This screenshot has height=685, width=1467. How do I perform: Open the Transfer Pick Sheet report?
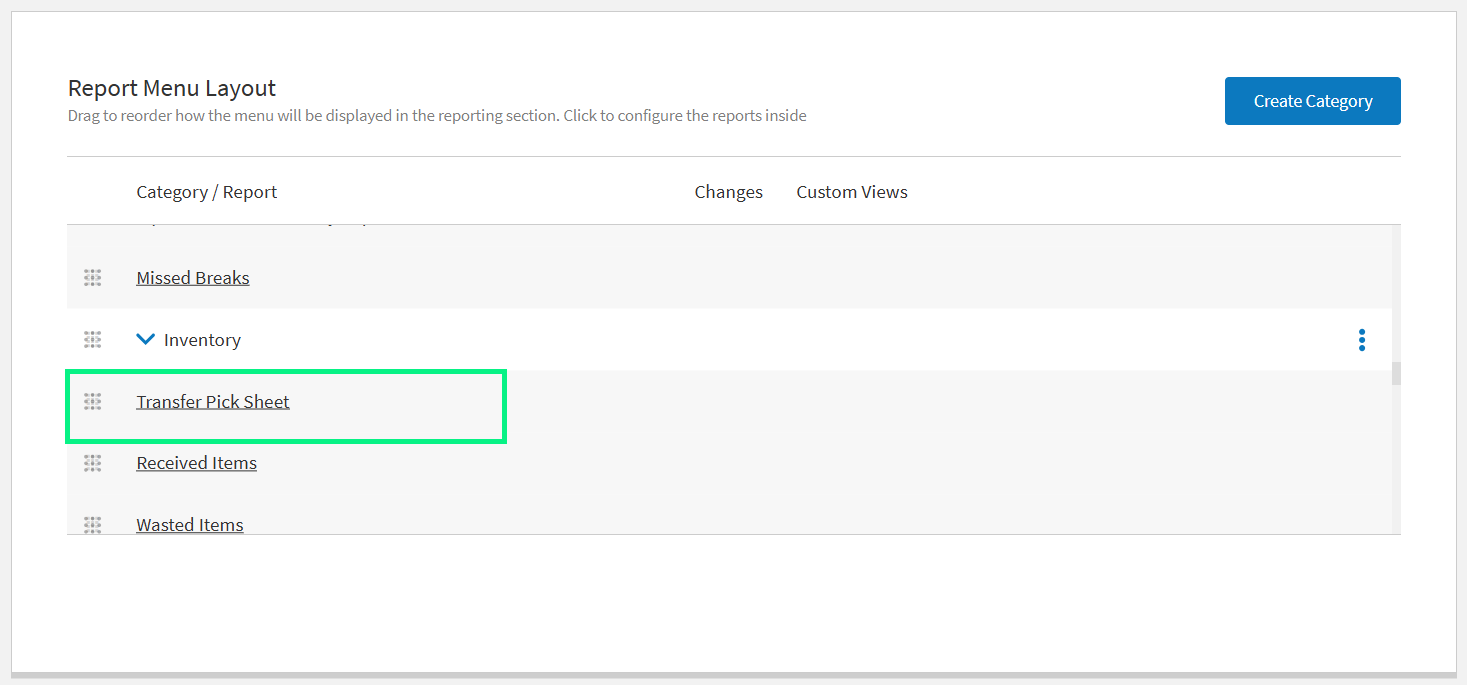212,401
